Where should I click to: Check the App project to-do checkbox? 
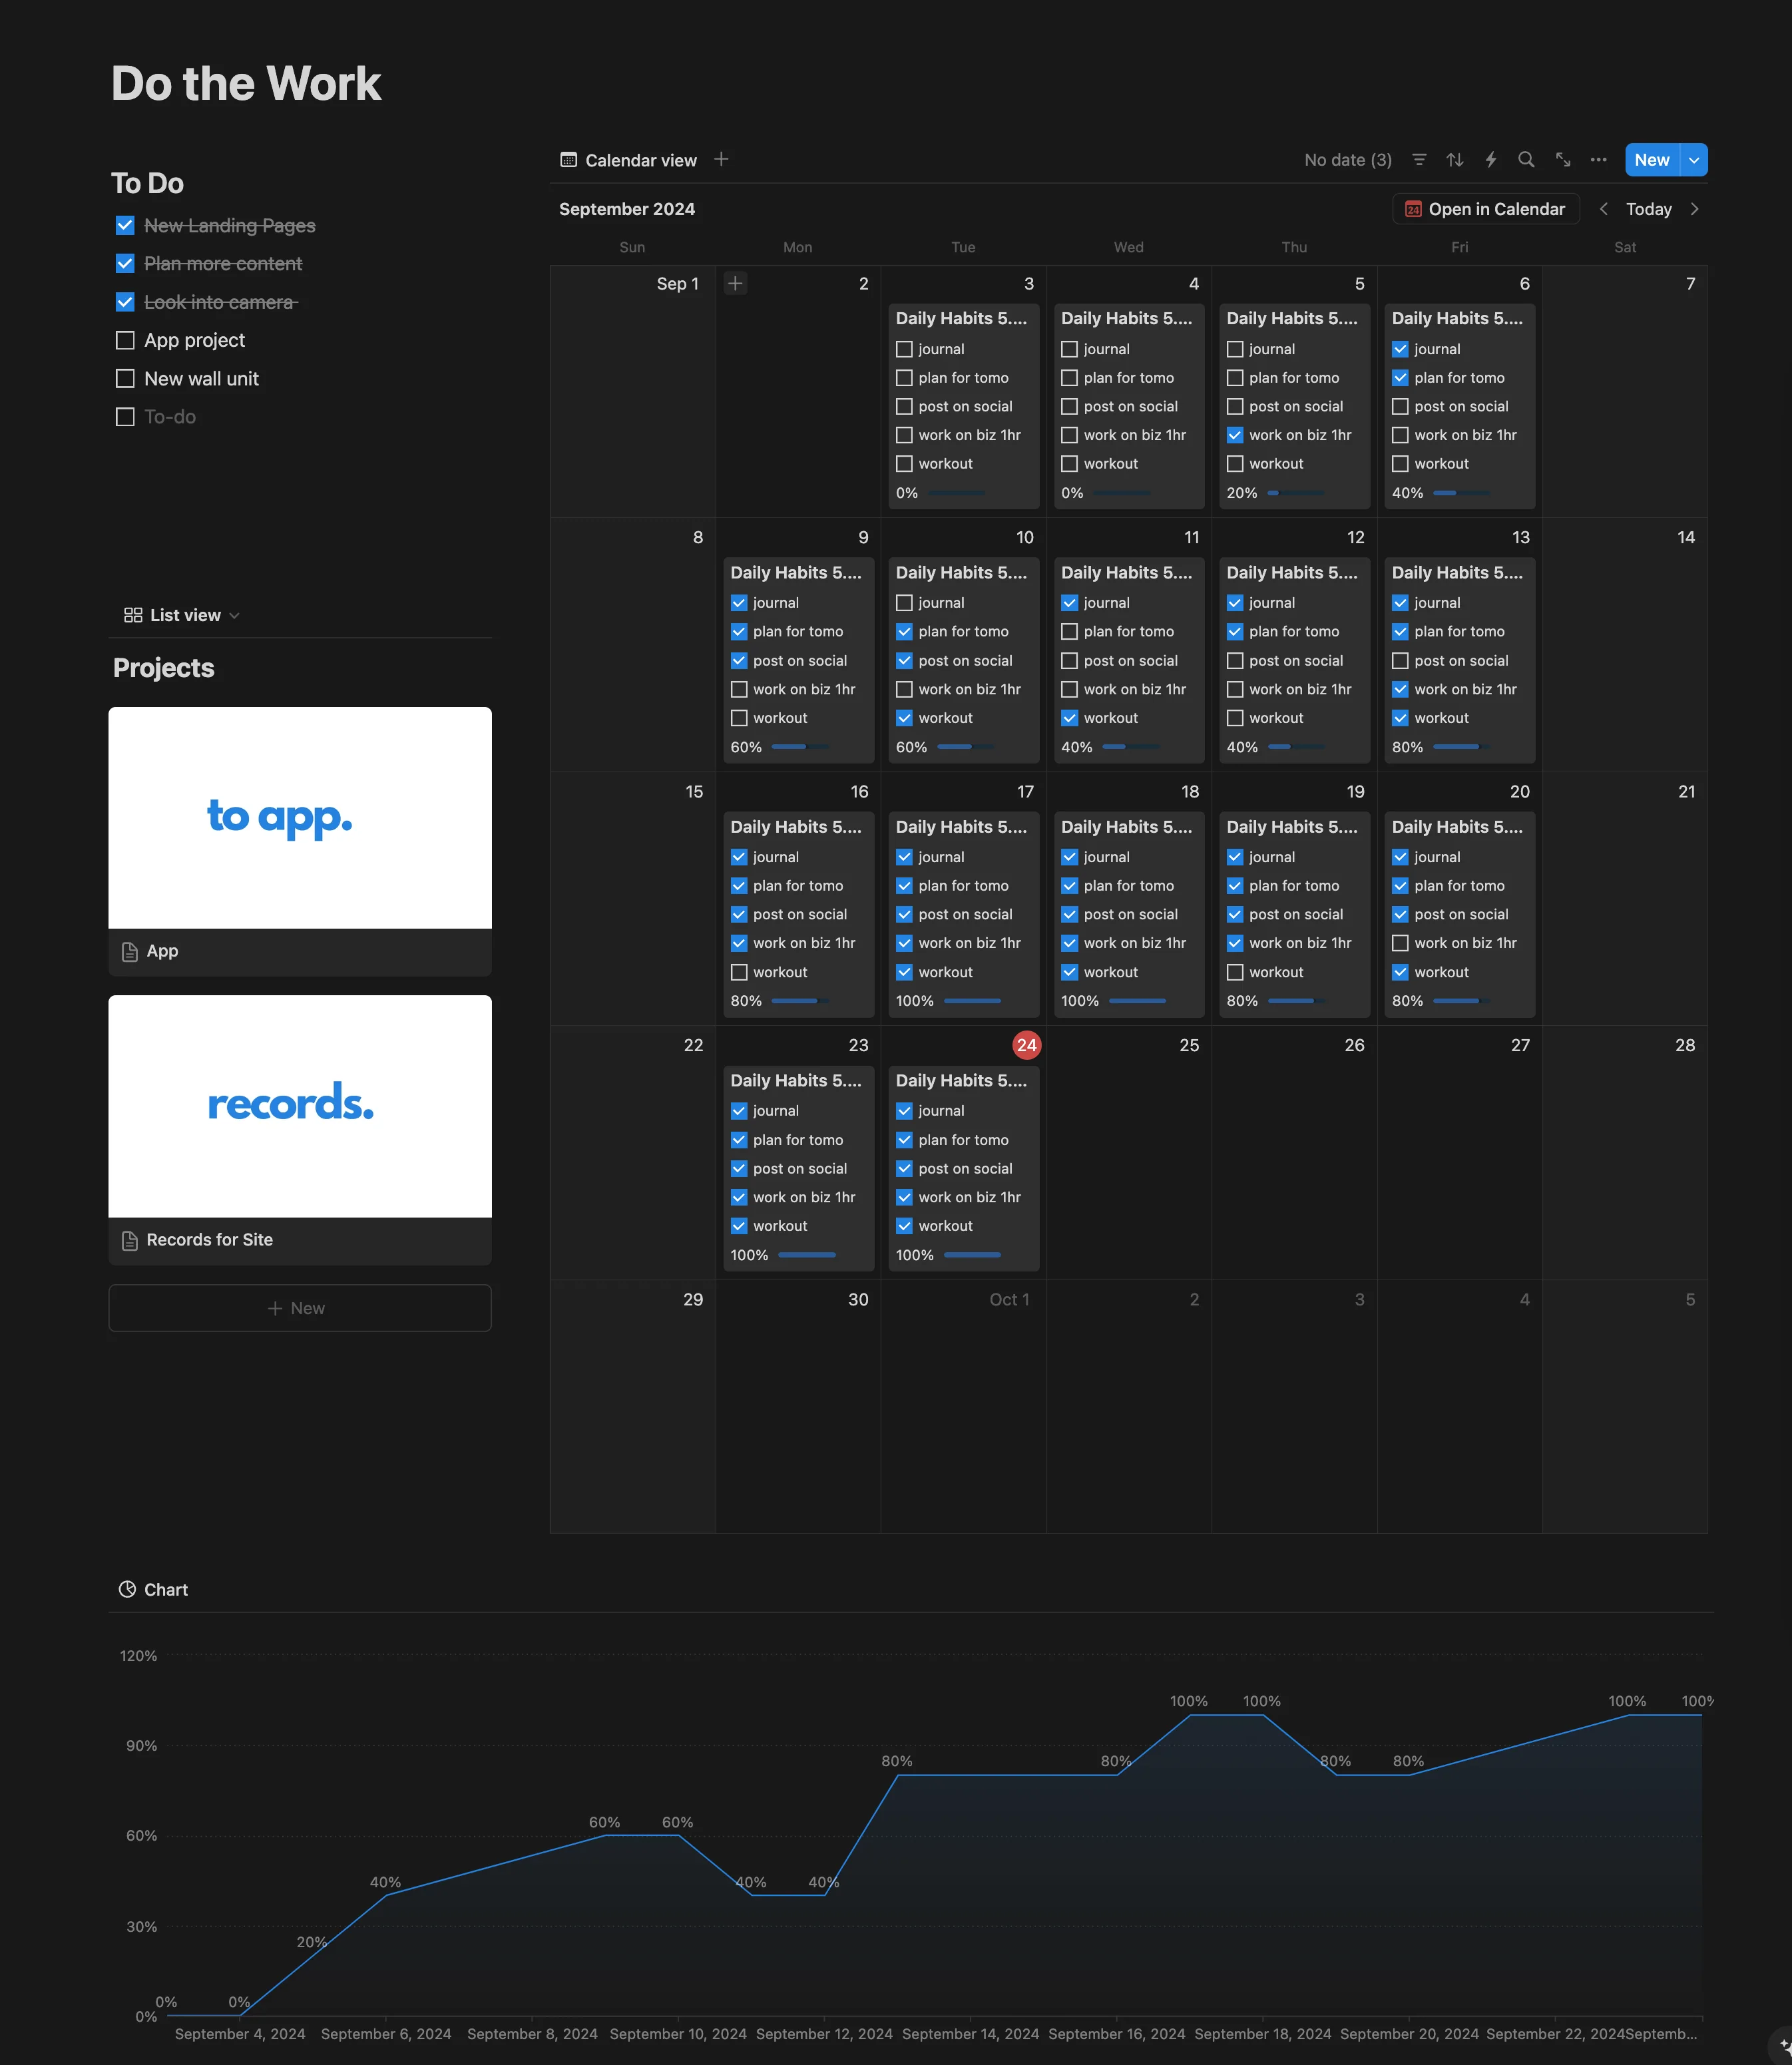click(125, 340)
